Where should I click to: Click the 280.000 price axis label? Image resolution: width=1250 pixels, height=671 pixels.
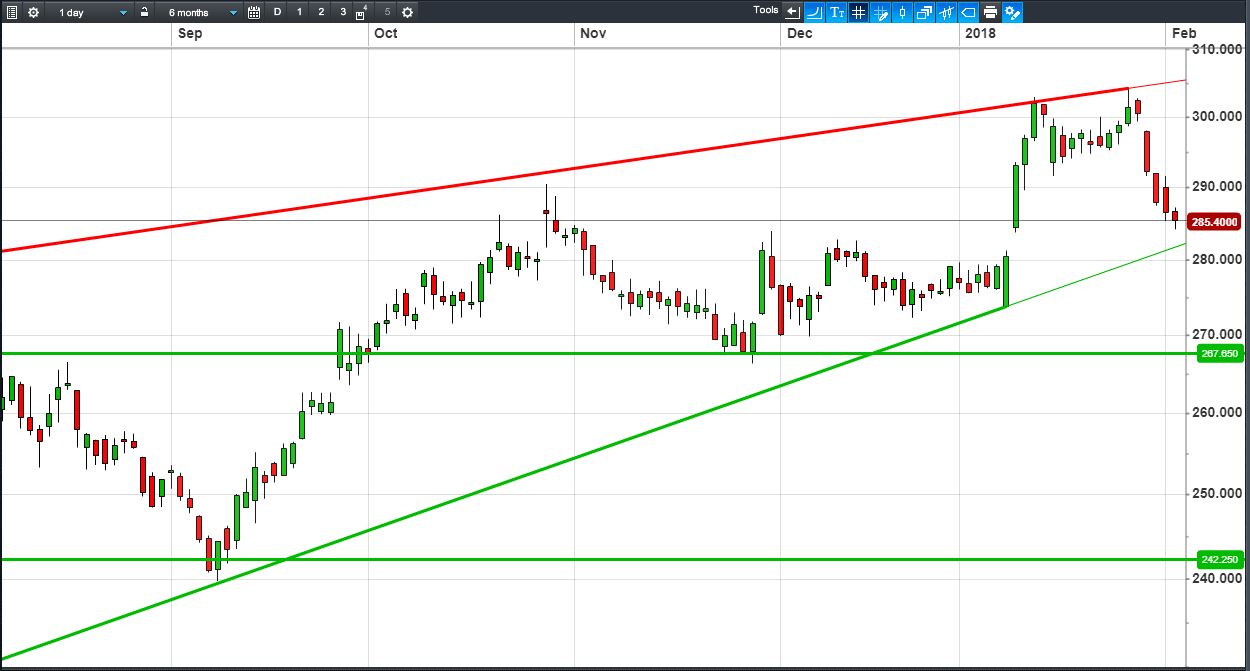click(x=1219, y=260)
